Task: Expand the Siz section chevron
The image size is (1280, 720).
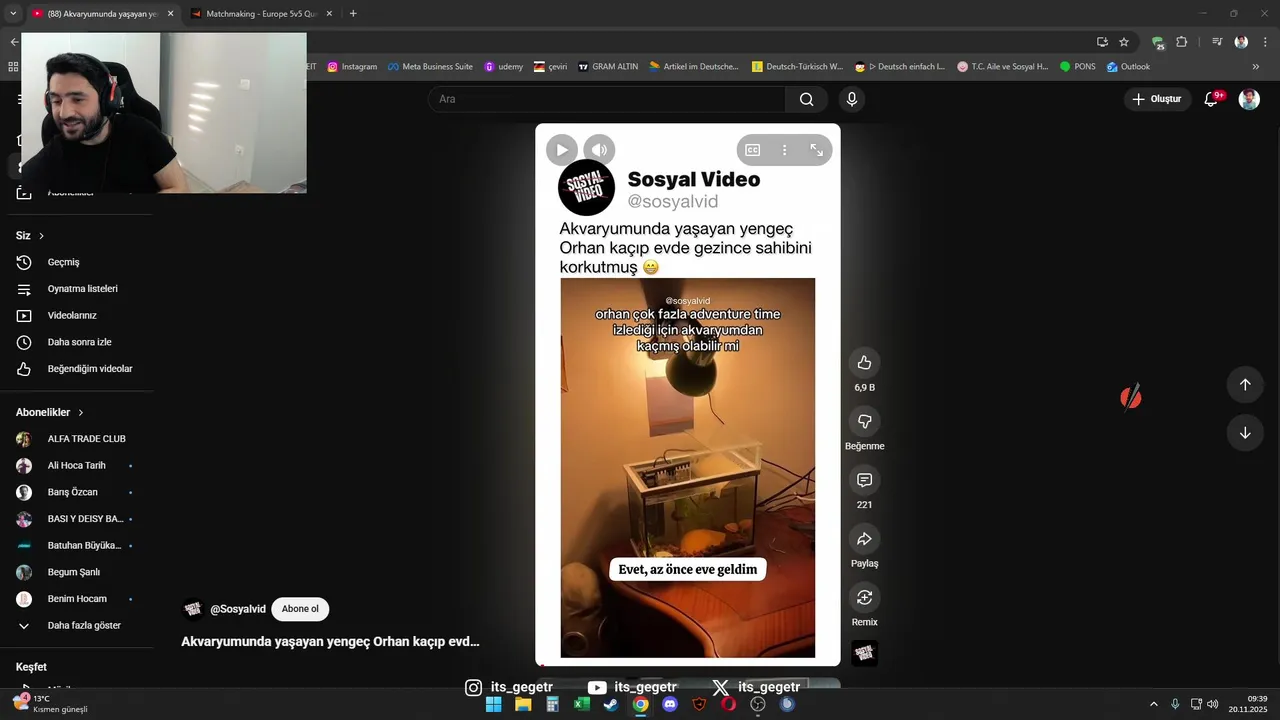Action: coord(41,236)
